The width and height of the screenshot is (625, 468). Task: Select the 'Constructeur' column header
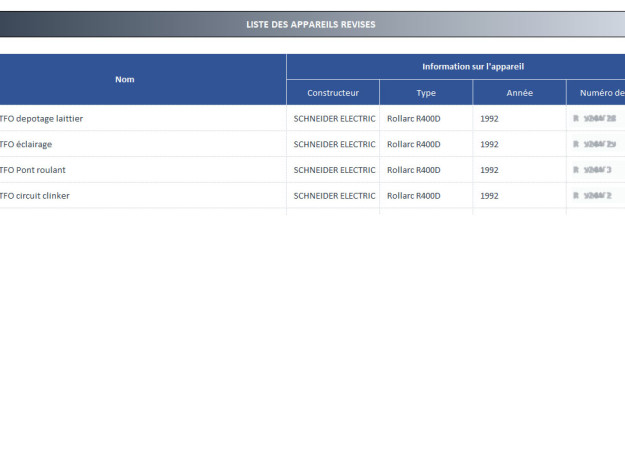pos(333,93)
